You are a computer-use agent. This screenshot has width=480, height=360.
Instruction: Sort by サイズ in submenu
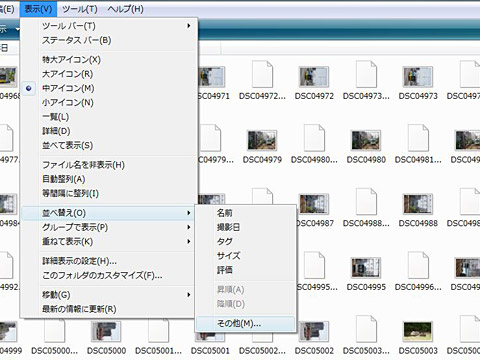(x=246, y=256)
